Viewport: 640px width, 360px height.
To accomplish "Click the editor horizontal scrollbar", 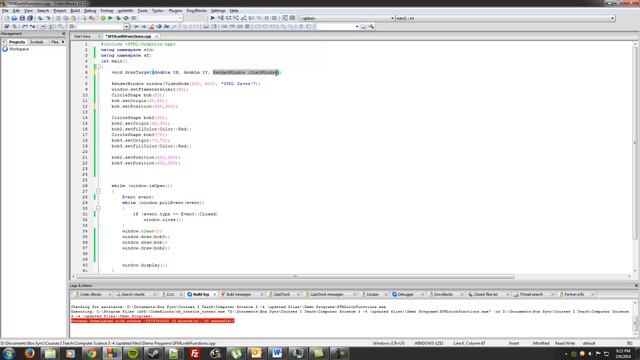I will coord(295,276).
